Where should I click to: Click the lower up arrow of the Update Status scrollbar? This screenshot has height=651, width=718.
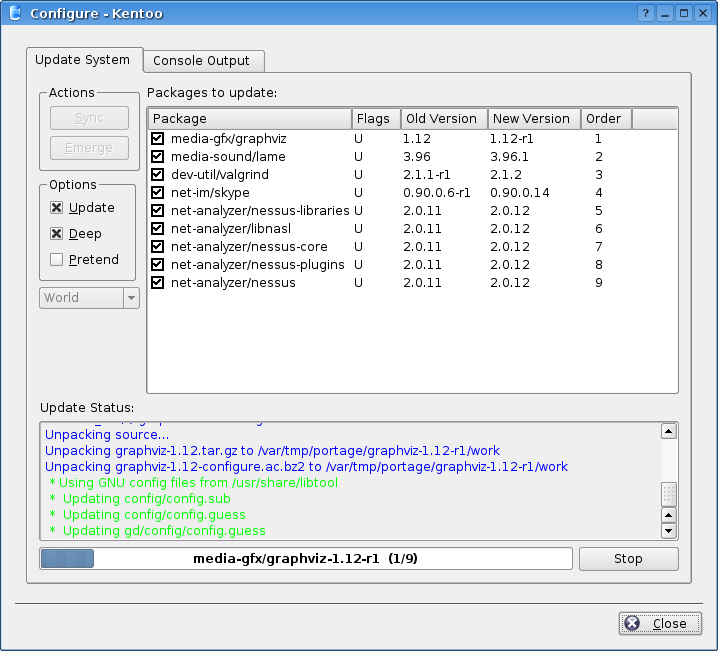tap(669, 515)
